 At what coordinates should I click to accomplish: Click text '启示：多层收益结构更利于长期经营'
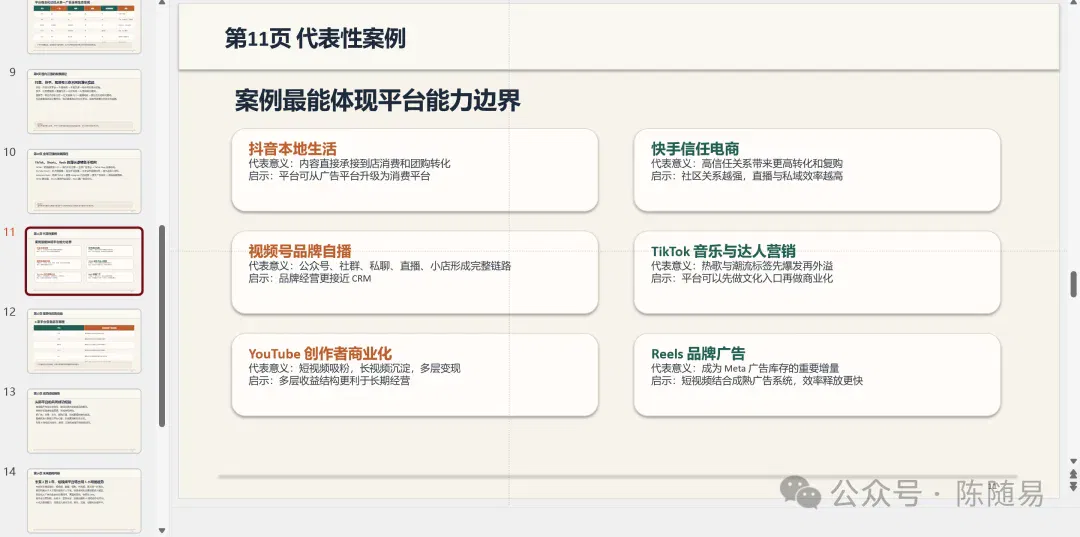click(329, 381)
